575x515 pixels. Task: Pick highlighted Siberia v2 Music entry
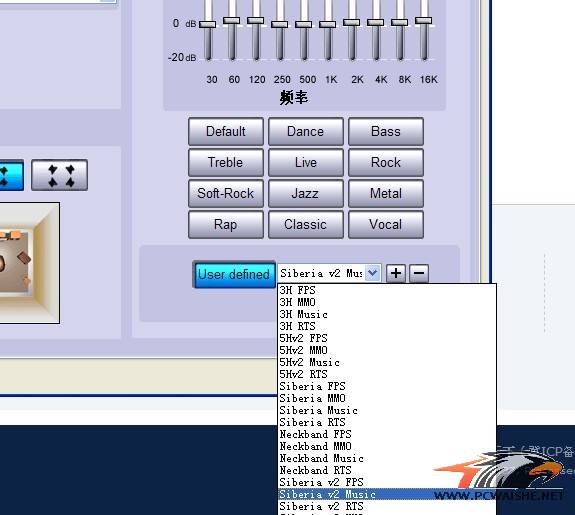[387, 494]
